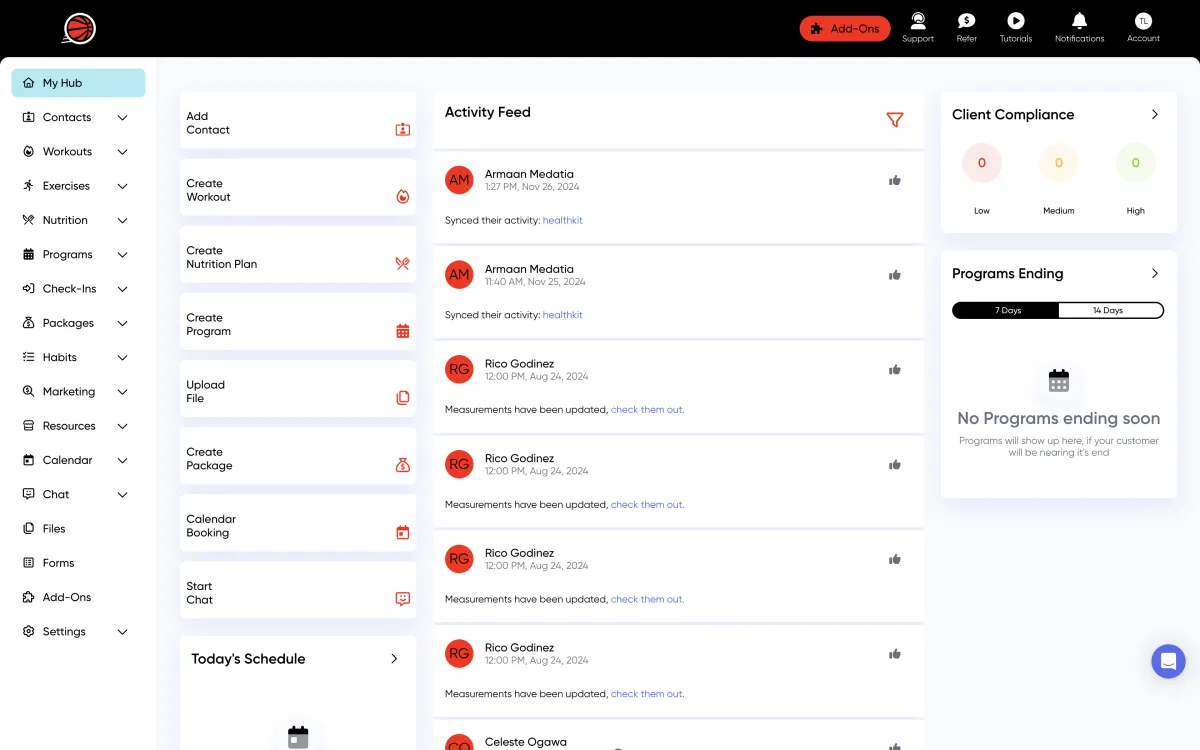Click the My Hub home icon
The height and width of the screenshot is (750, 1200).
29,83
